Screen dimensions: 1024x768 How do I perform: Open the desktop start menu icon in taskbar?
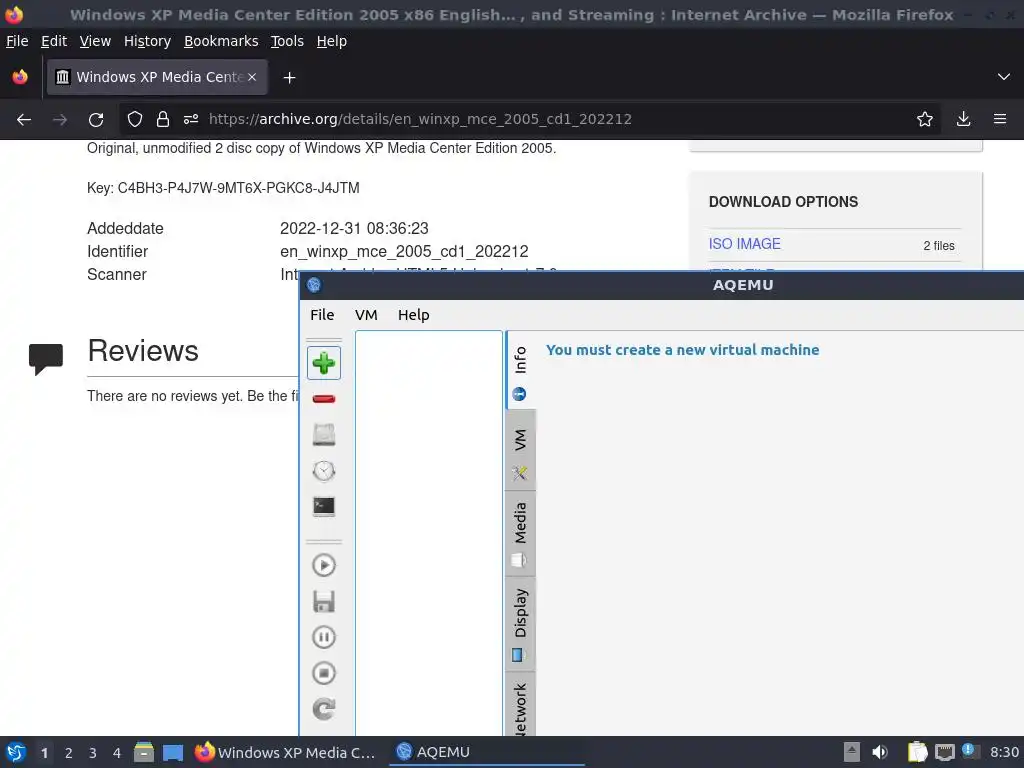coord(16,753)
